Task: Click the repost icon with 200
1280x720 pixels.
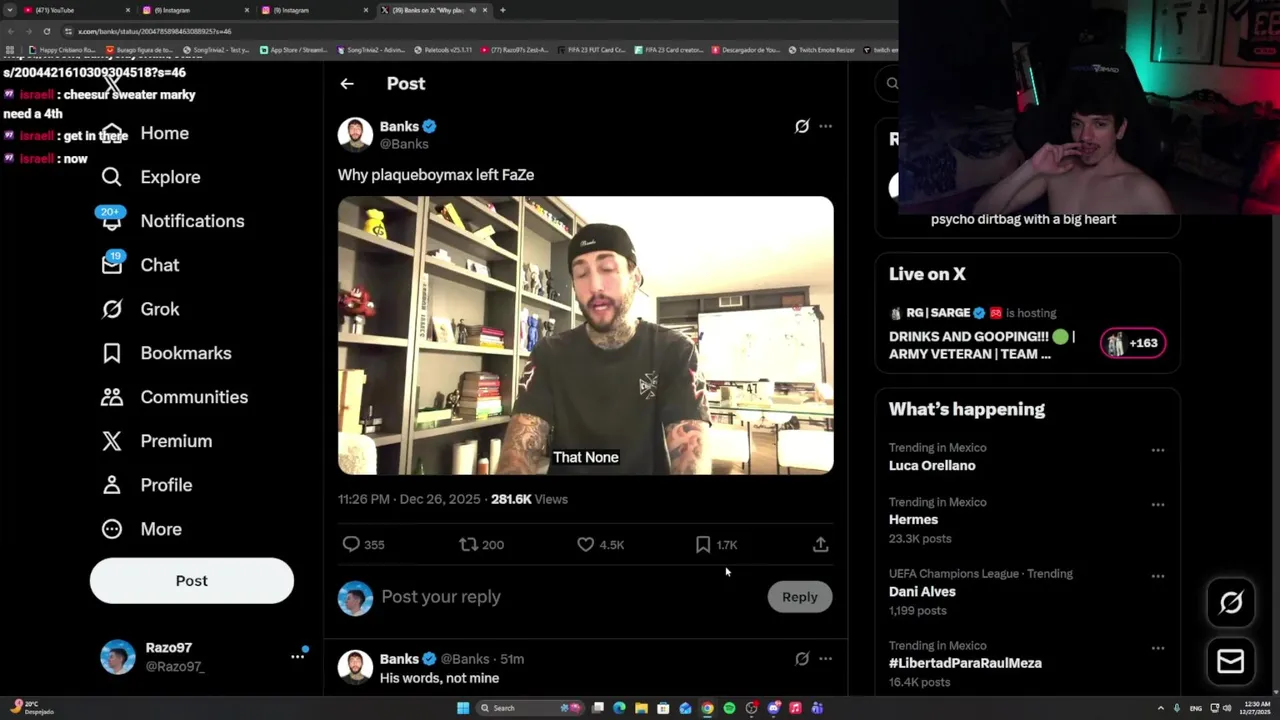Action: coord(468,545)
